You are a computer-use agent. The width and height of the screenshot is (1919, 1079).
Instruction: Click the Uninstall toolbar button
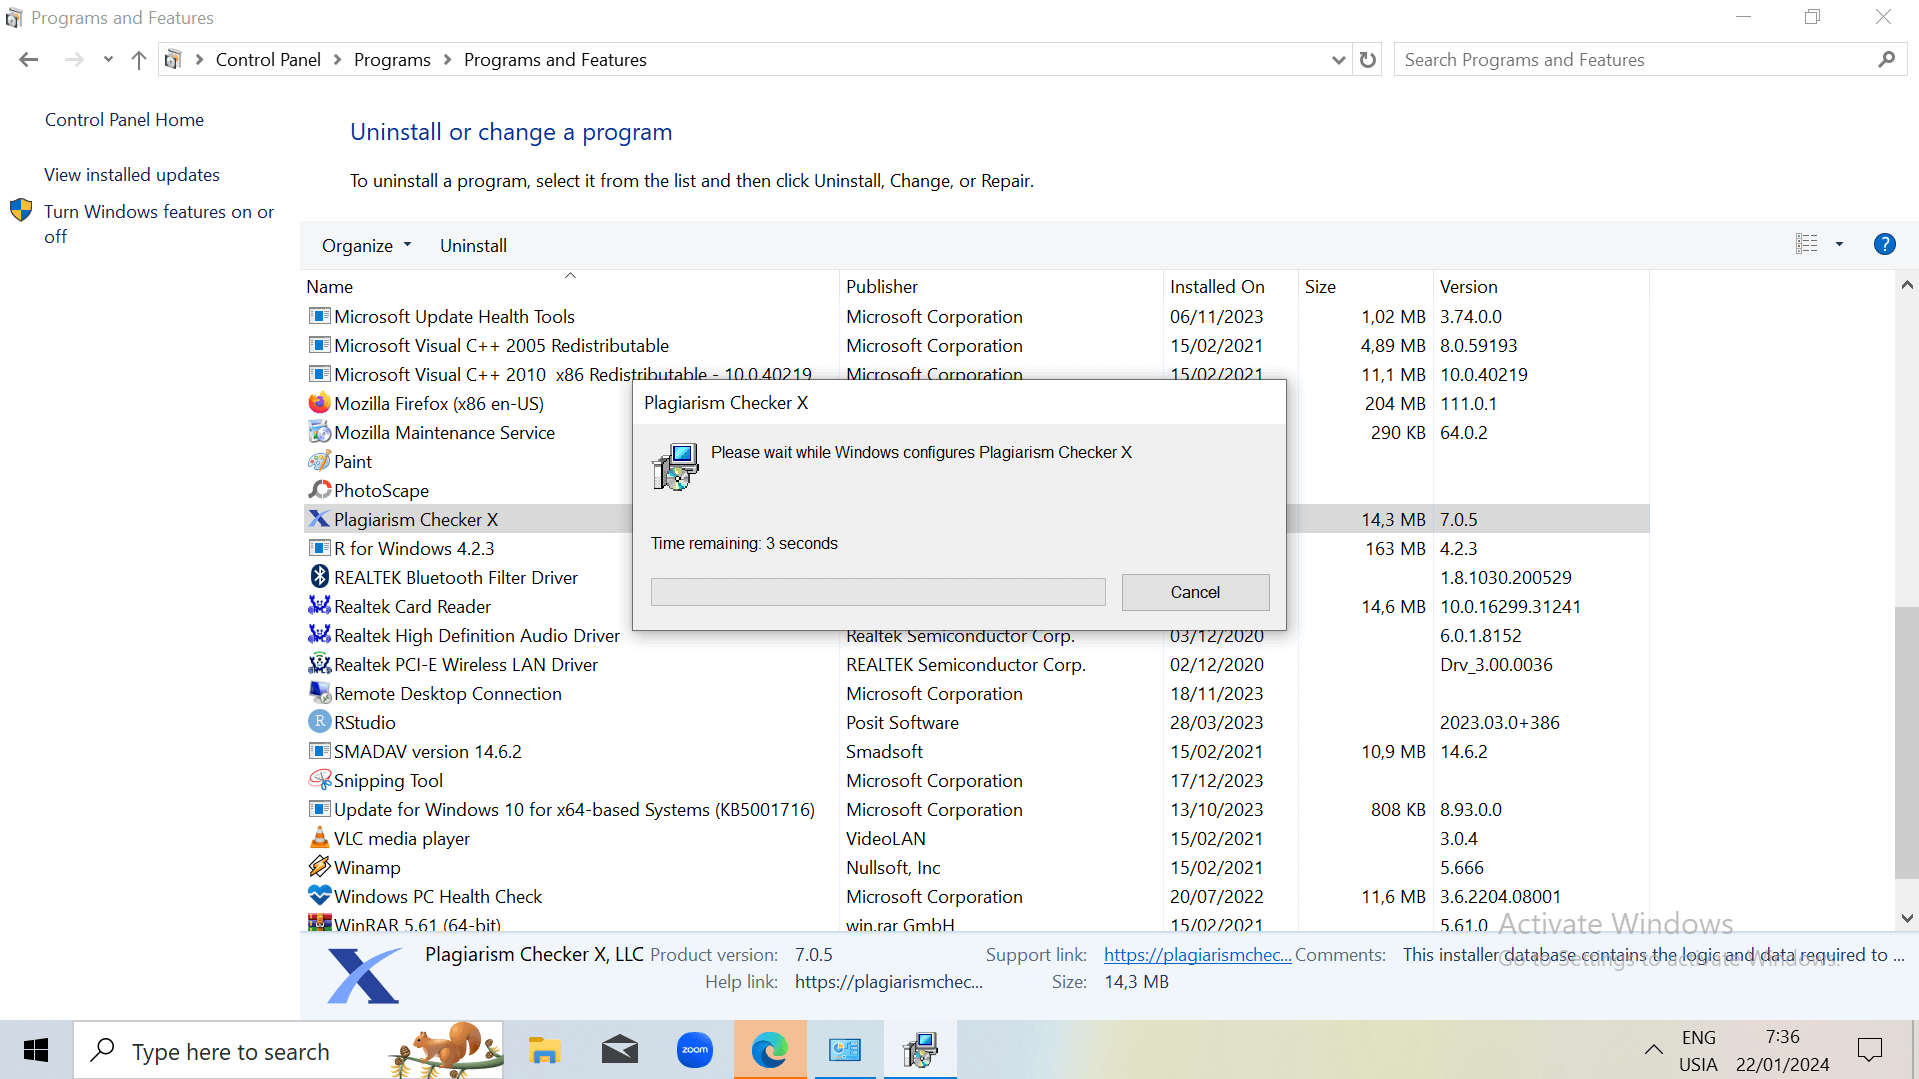pyautogui.click(x=473, y=246)
